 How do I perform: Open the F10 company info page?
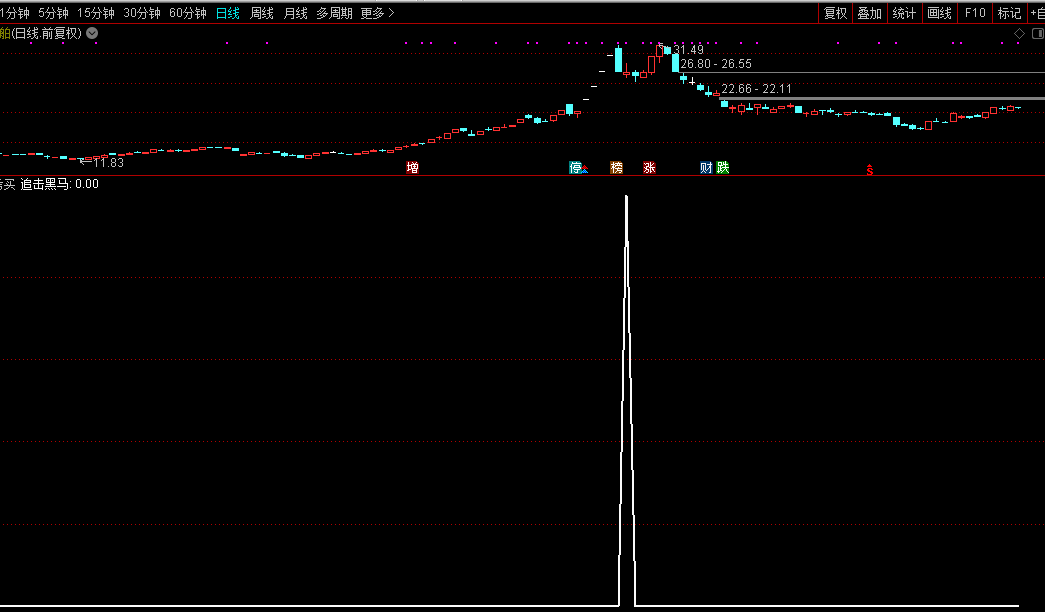tap(975, 13)
